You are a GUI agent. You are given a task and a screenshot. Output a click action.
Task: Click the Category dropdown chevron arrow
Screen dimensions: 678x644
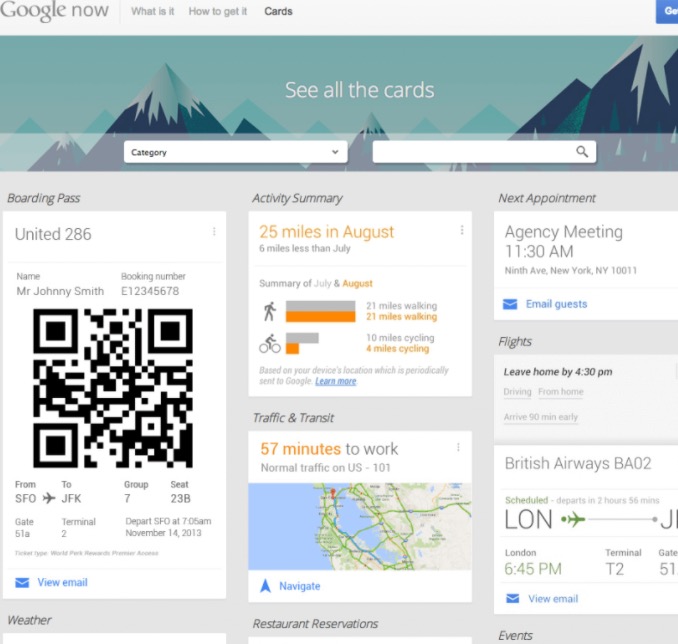335,152
